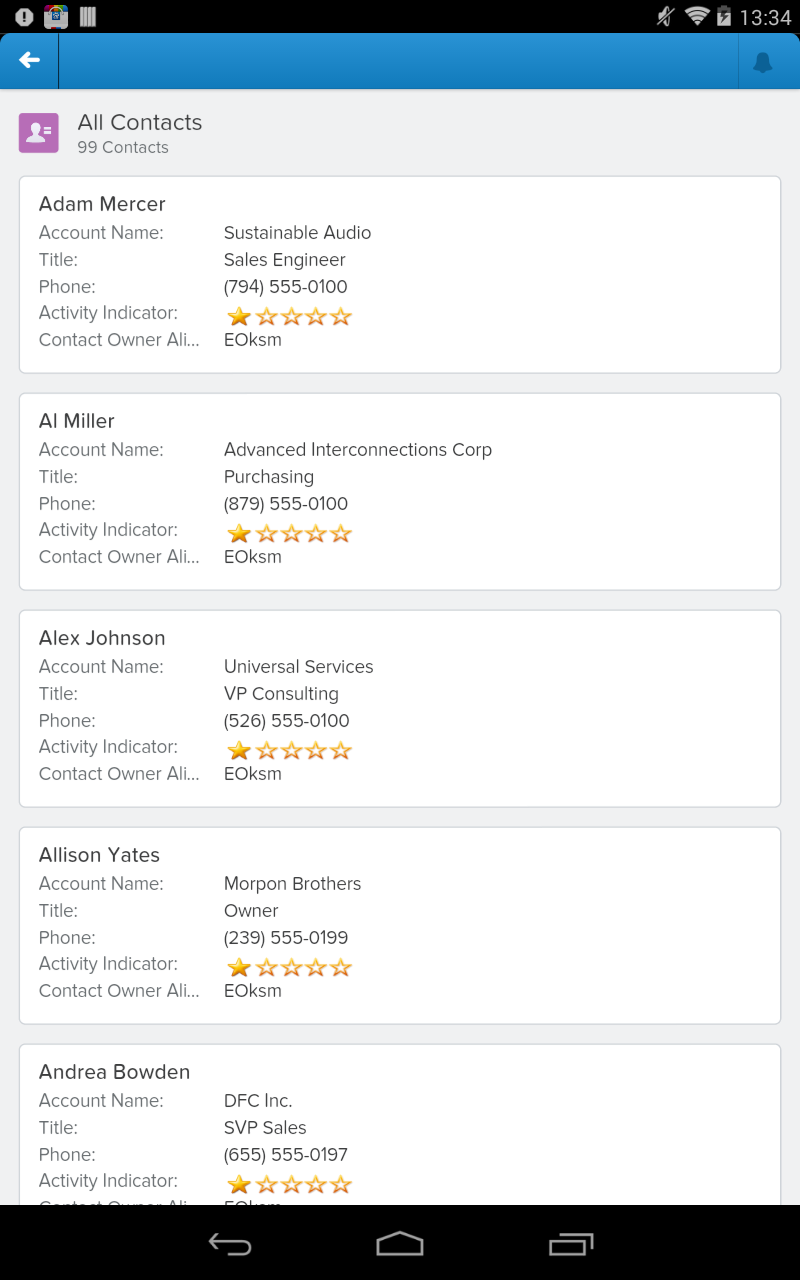Open the Alex Johnson contact card
The image size is (800, 1280).
click(x=102, y=638)
